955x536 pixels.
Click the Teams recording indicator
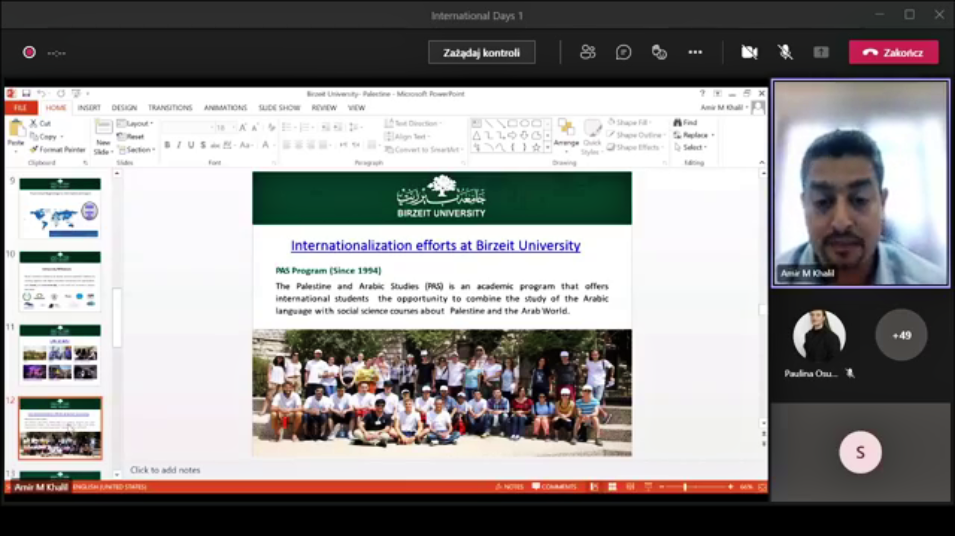click(x=29, y=52)
